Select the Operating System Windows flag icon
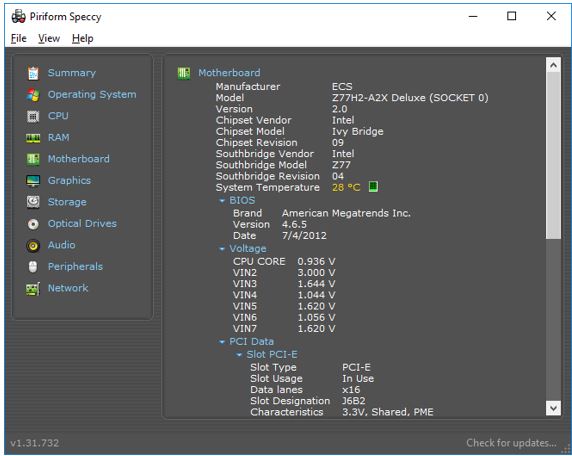This screenshot has width=572, height=456. pos(33,95)
